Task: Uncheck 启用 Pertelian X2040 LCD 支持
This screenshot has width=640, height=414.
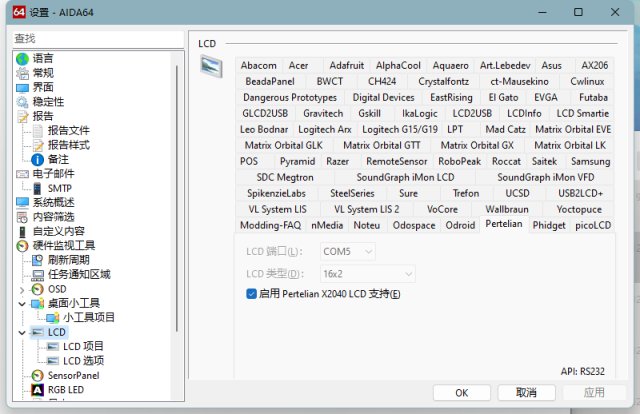Action: (x=251, y=294)
